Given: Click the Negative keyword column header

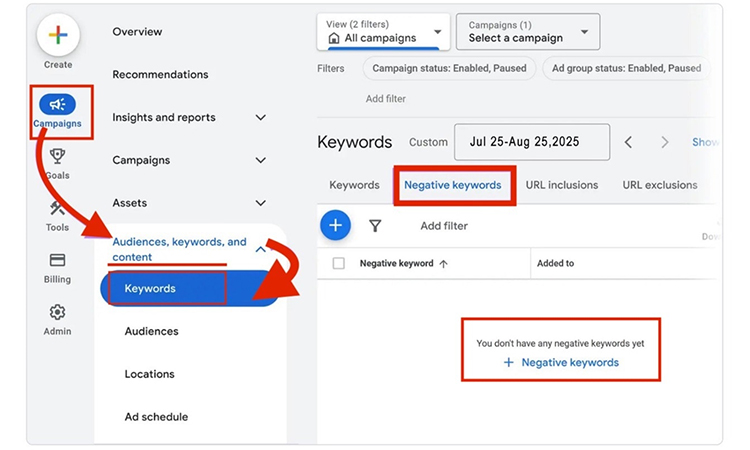Looking at the screenshot, I should pos(397,263).
